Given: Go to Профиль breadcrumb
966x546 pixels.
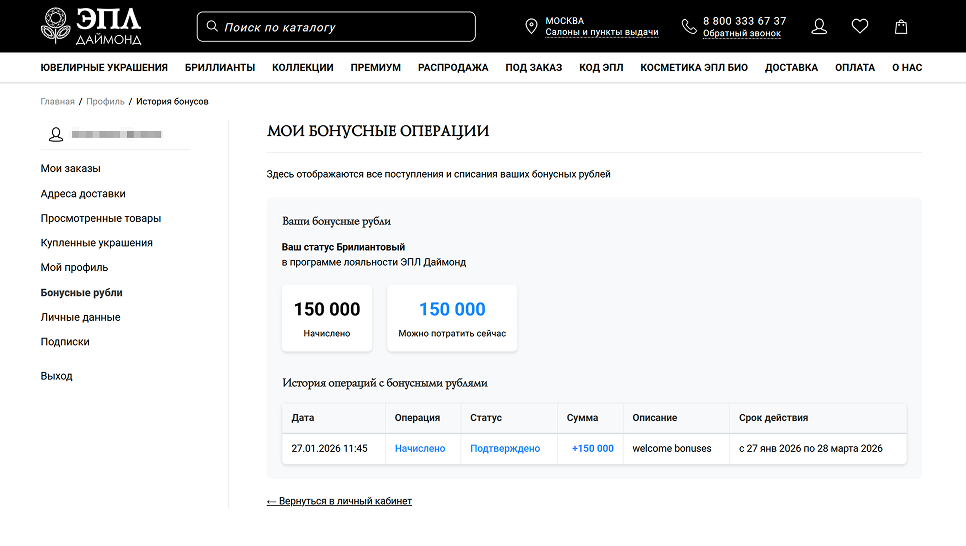Looking at the screenshot, I should tap(105, 102).
